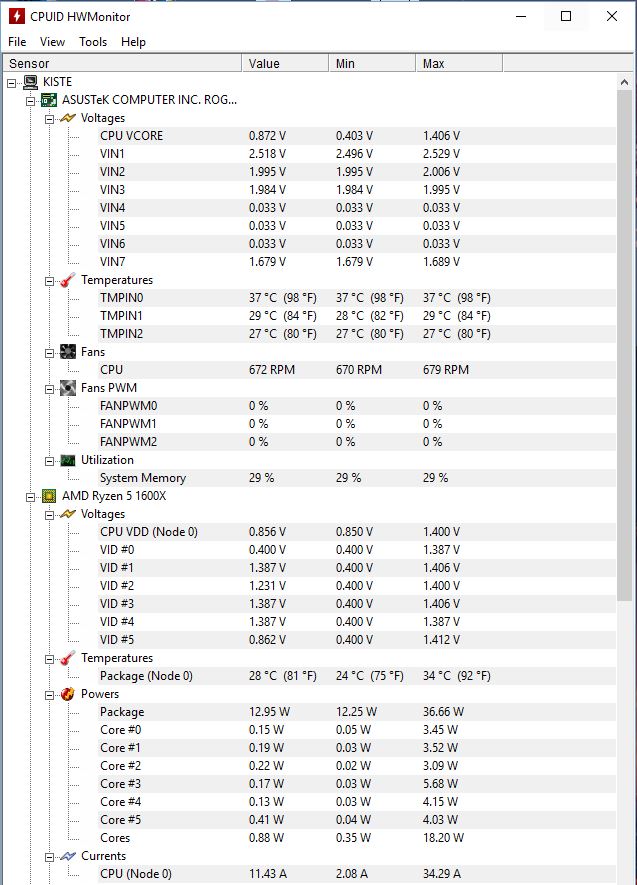Click the motherboard Temperatures thermometer icon

[x=68, y=280]
